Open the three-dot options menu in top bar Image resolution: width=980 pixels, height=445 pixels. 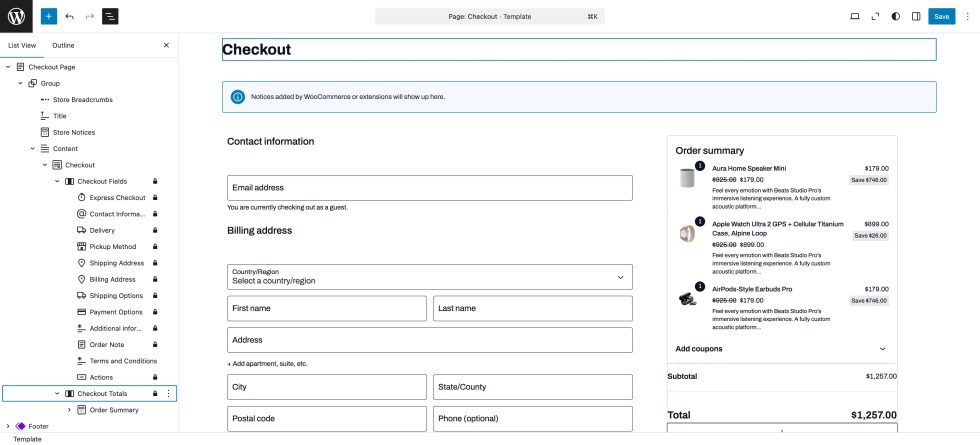coord(968,16)
